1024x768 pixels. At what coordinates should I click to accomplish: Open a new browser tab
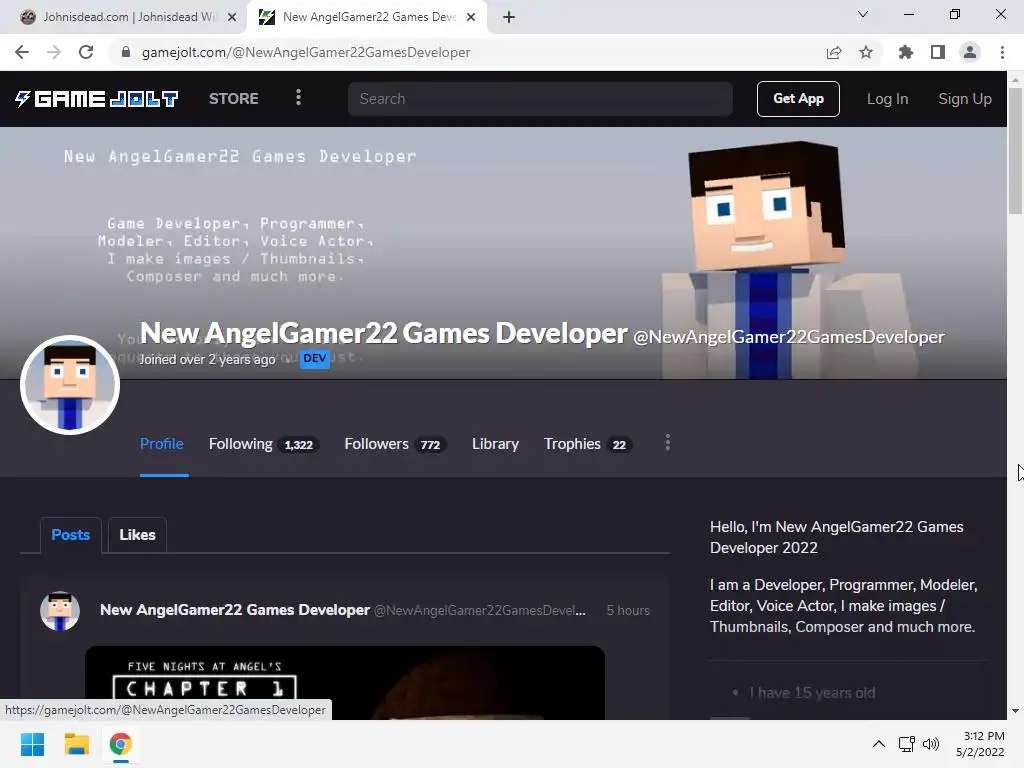(509, 17)
